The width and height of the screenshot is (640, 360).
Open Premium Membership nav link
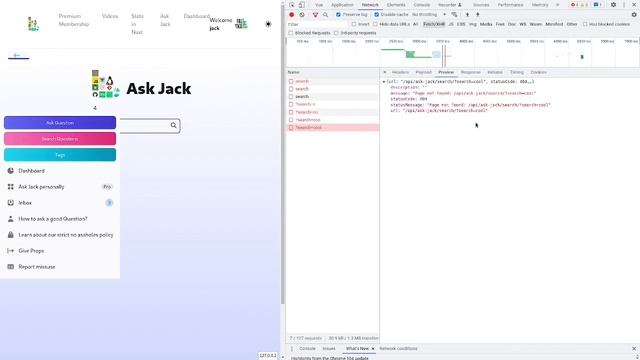coord(73,20)
